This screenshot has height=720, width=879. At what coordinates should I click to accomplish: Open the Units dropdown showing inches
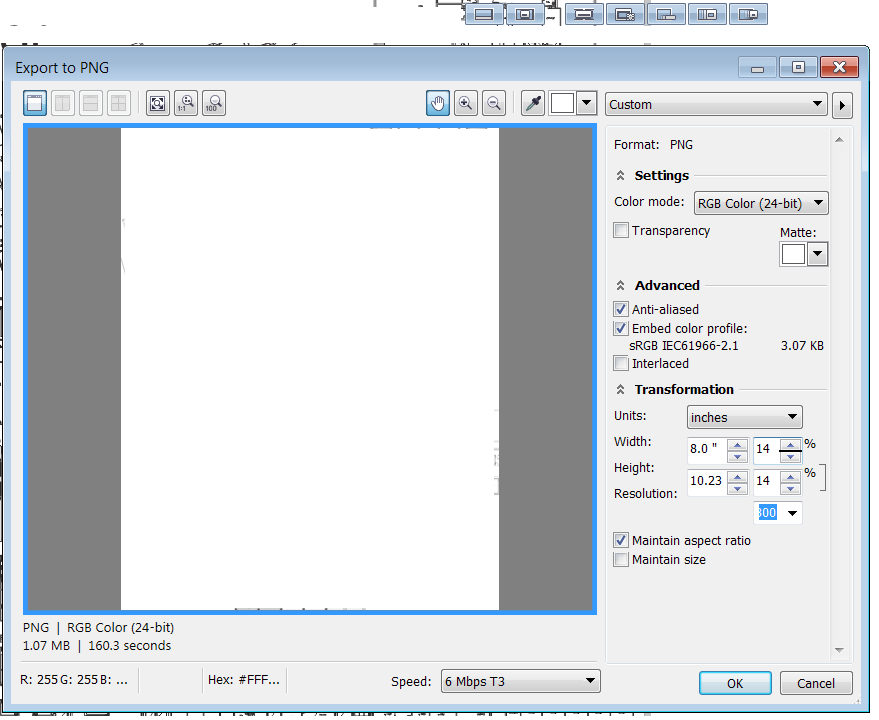point(744,417)
